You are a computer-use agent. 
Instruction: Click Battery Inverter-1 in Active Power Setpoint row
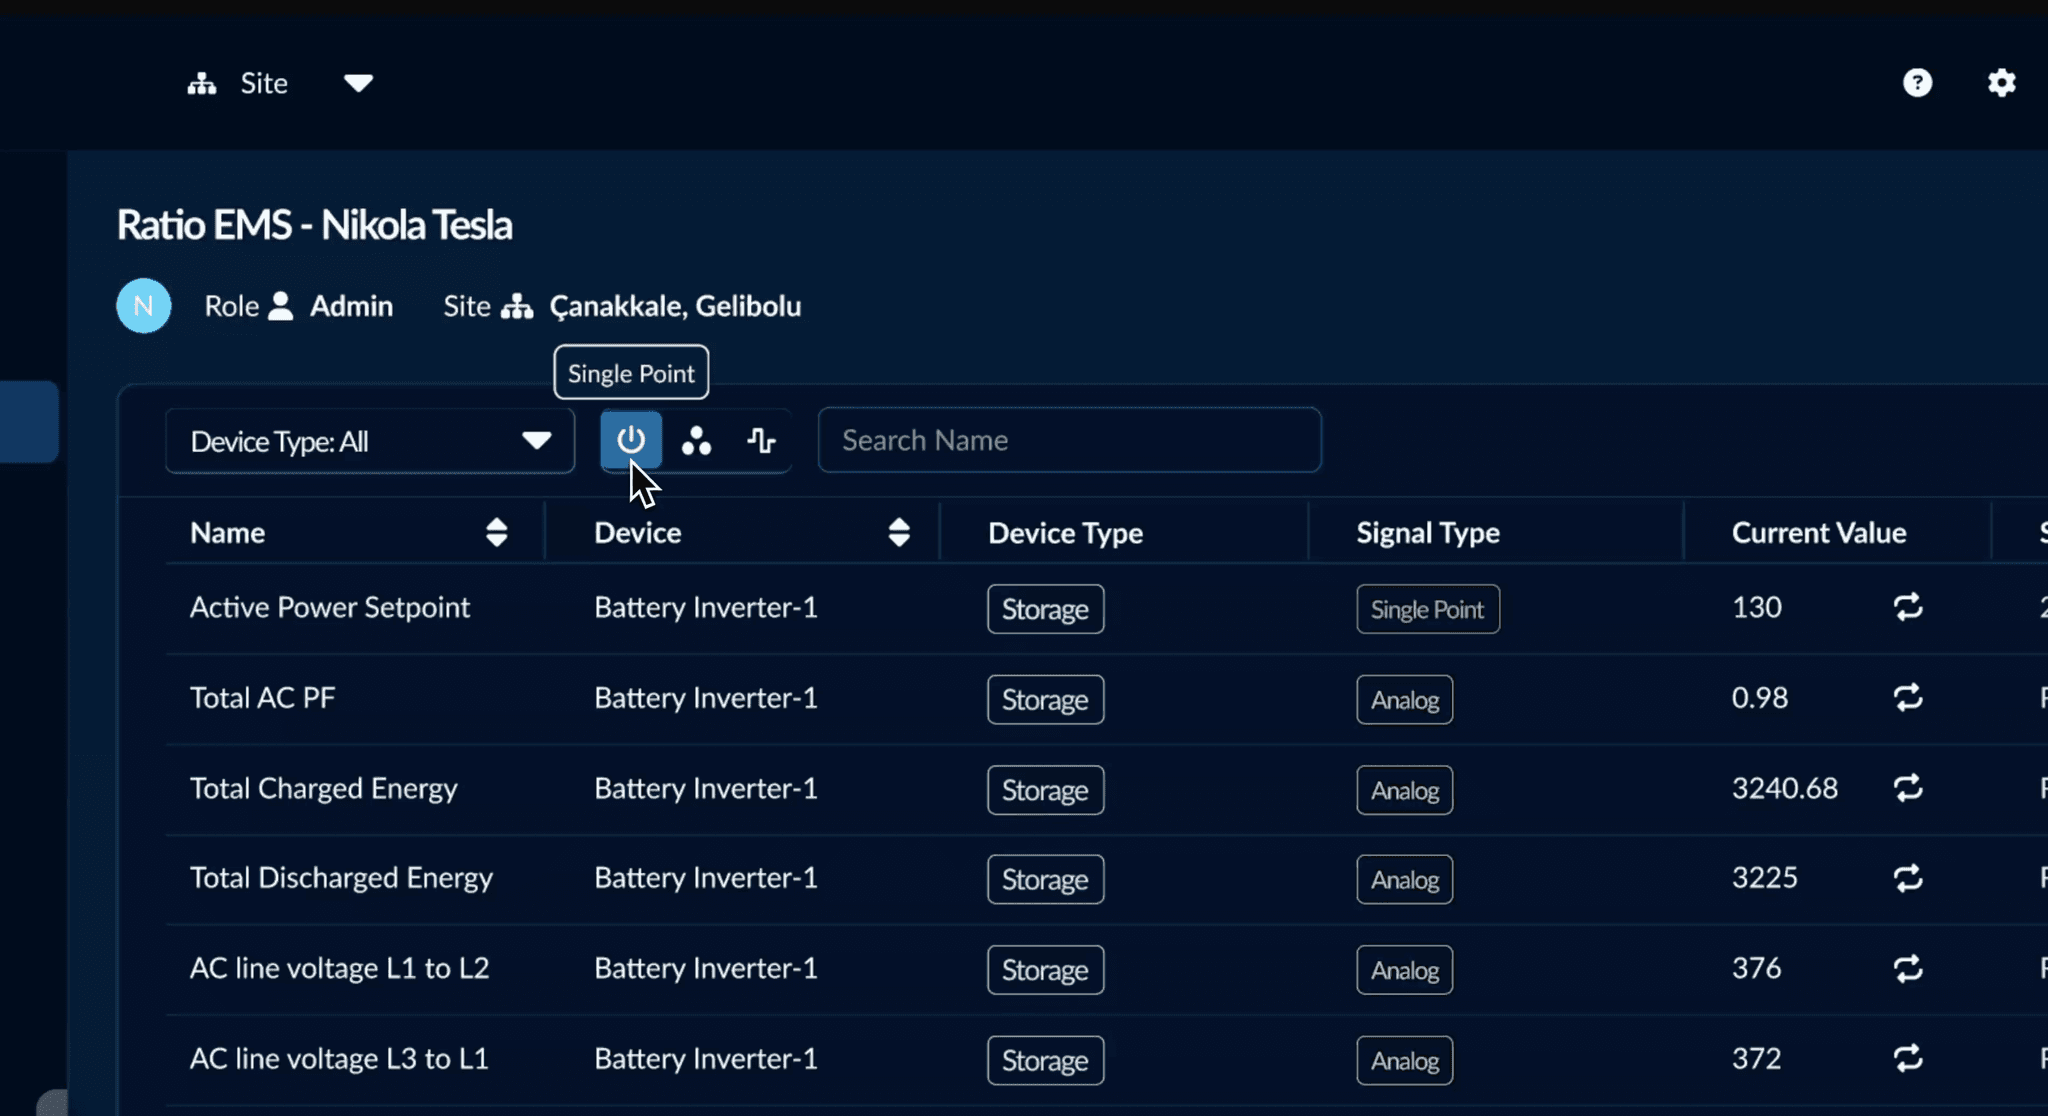(706, 607)
